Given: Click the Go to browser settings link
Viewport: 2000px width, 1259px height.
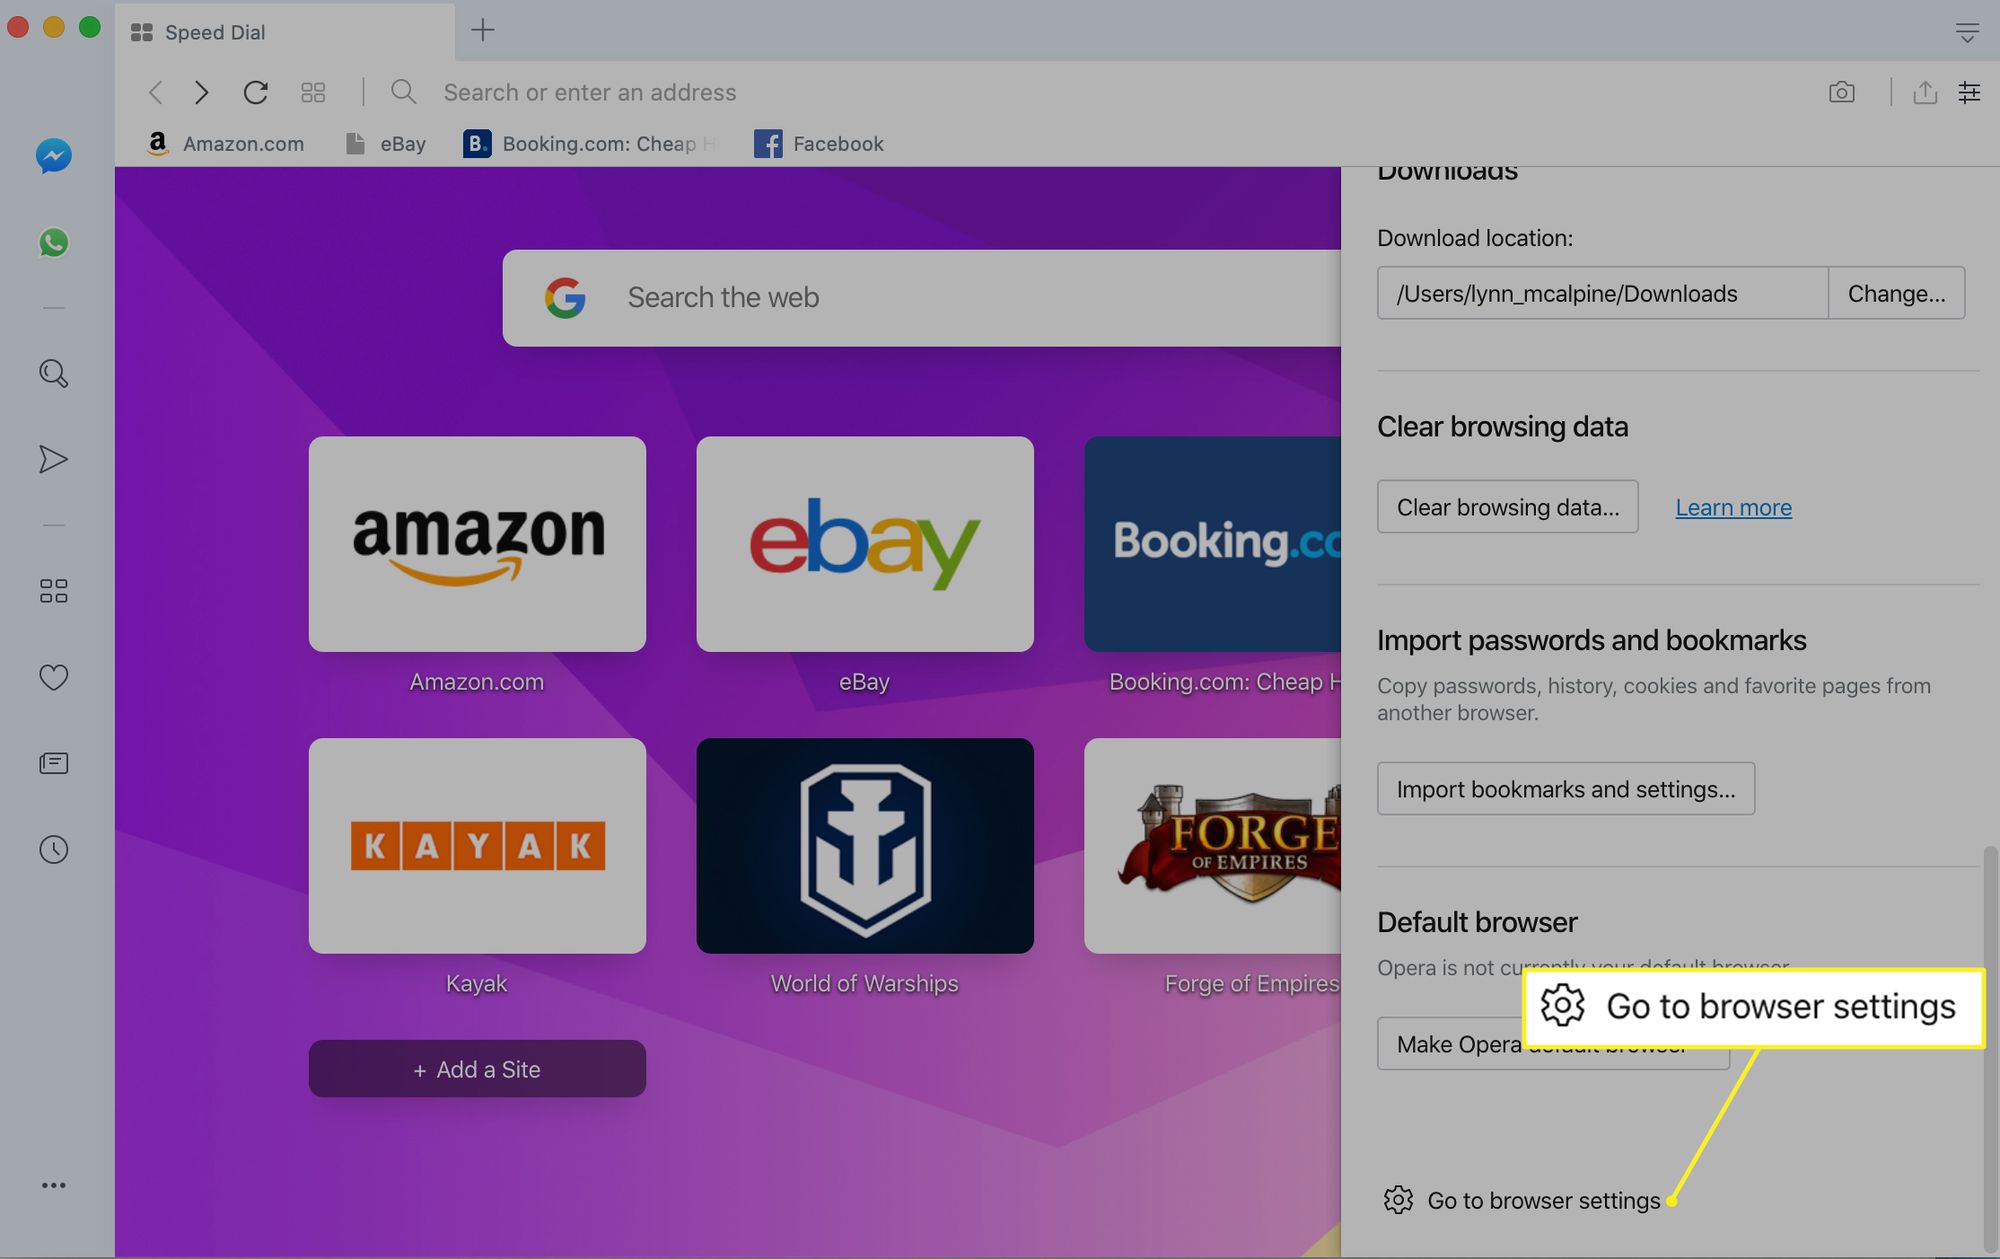Looking at the screenshot, I should coord(1543,1198).
